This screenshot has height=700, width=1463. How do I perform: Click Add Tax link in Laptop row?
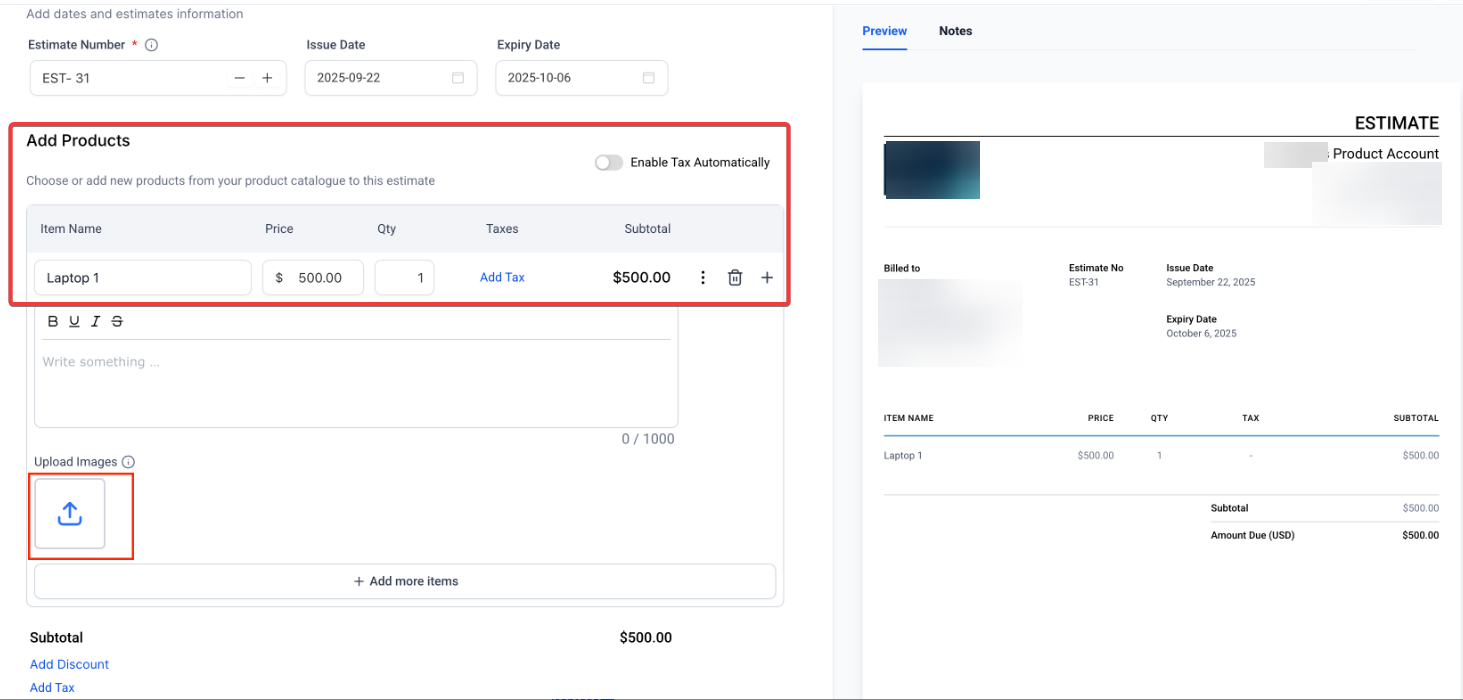[x=502, y=278]
